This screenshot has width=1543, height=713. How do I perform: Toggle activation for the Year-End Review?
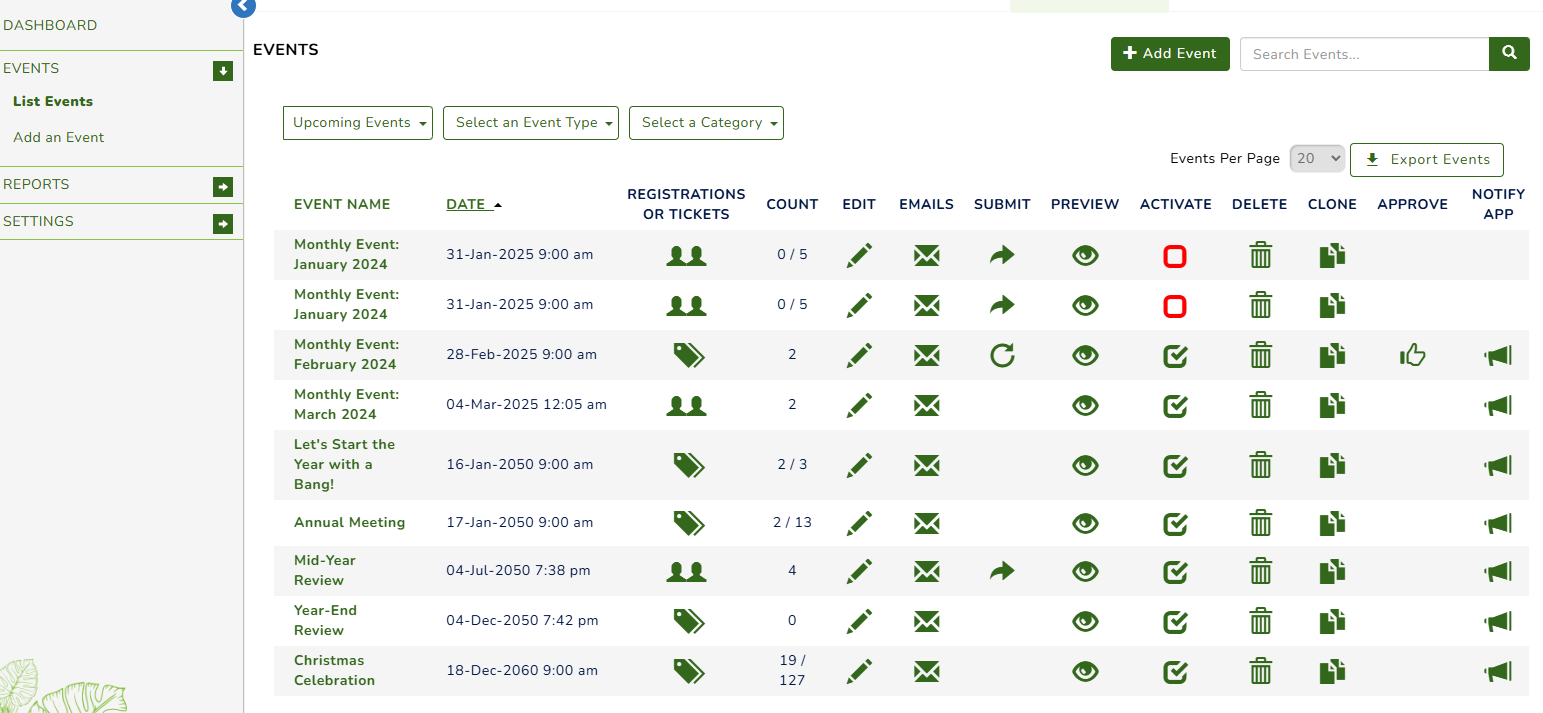click(1174, 621)
